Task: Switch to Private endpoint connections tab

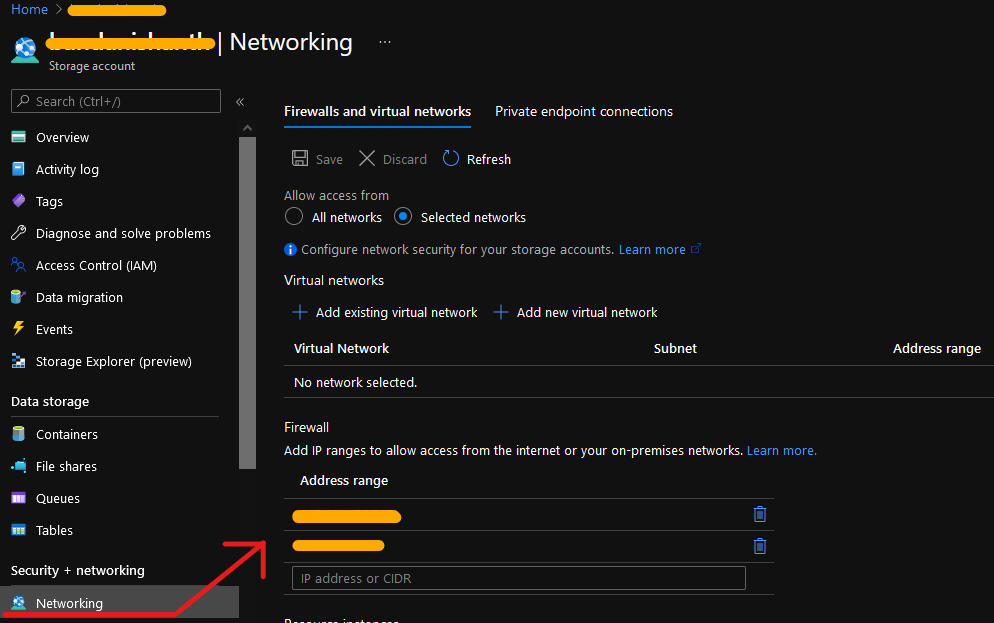Action: [x=584, y=112]
